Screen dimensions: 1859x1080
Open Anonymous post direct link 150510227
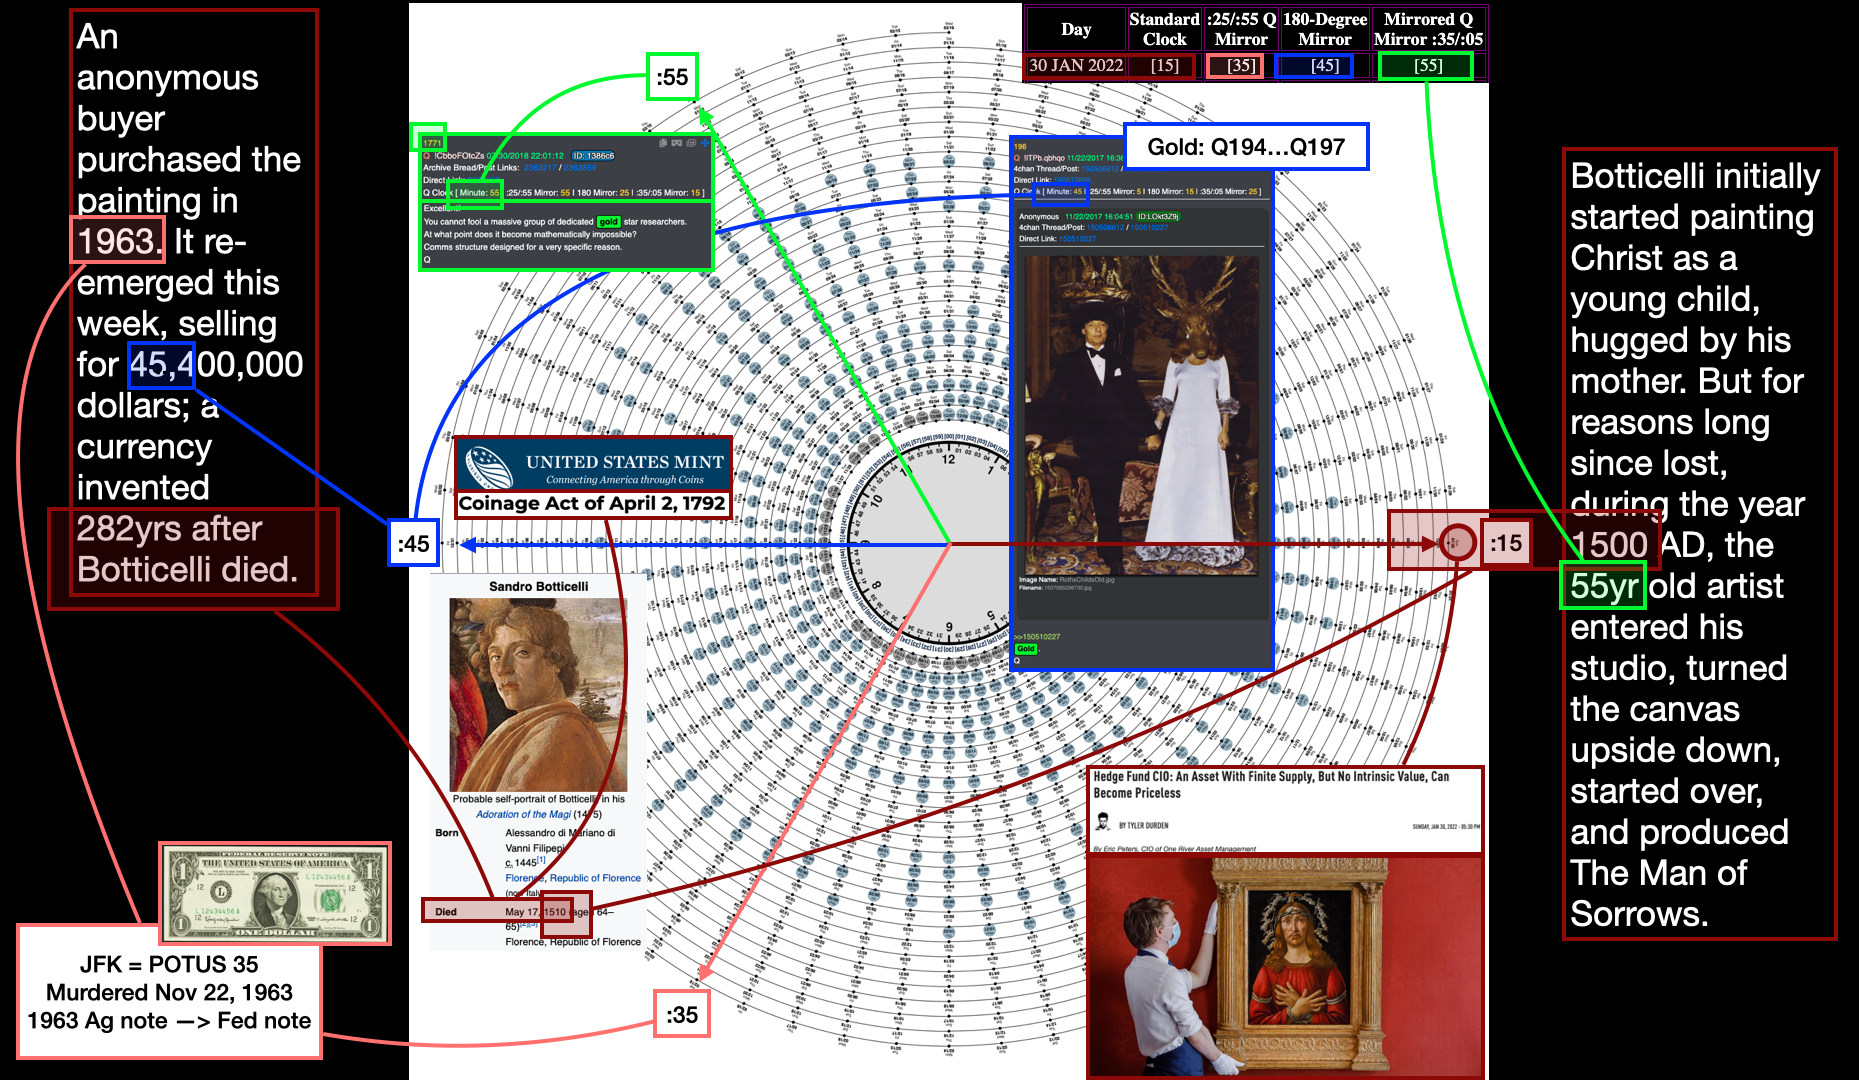coord(1078,239)
